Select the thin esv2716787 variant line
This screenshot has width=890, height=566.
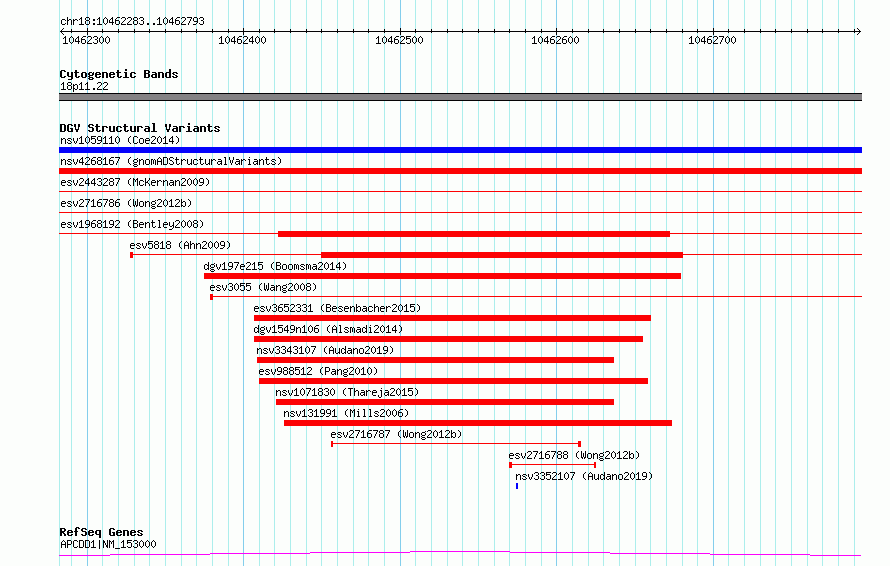[x=456, y=444]
